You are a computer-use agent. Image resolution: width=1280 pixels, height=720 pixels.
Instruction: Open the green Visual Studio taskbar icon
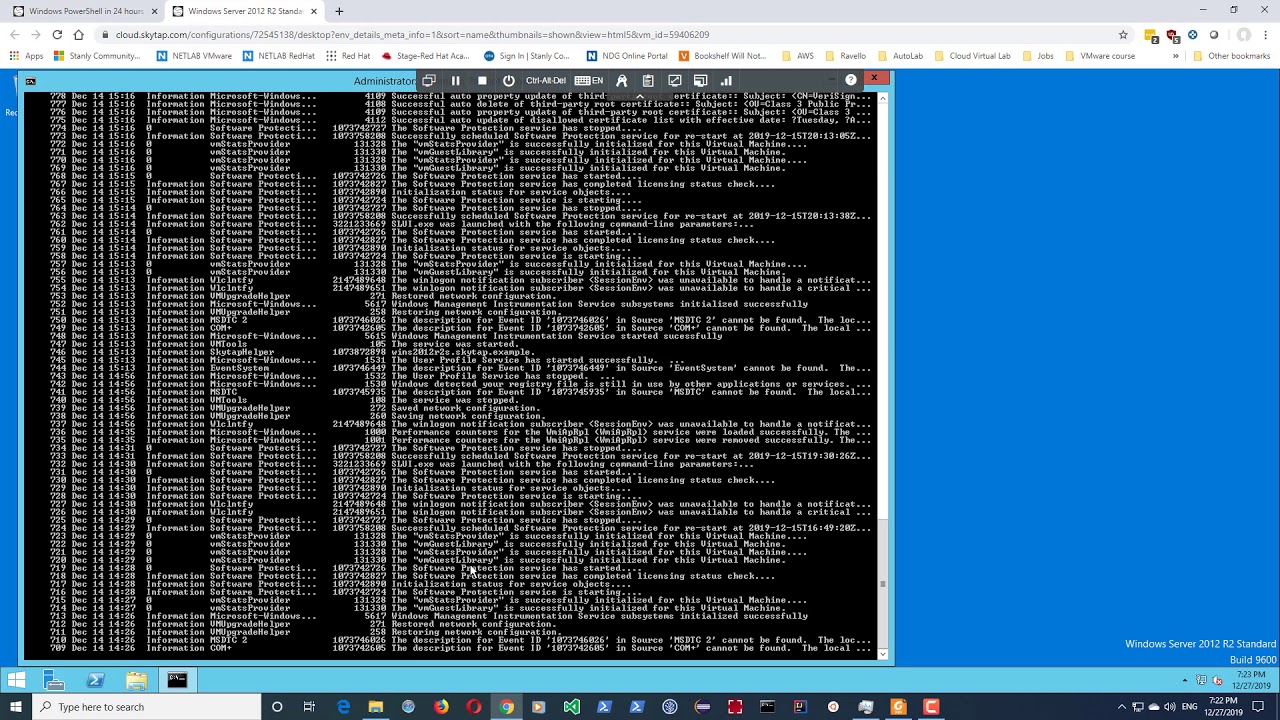pos(571,707)
